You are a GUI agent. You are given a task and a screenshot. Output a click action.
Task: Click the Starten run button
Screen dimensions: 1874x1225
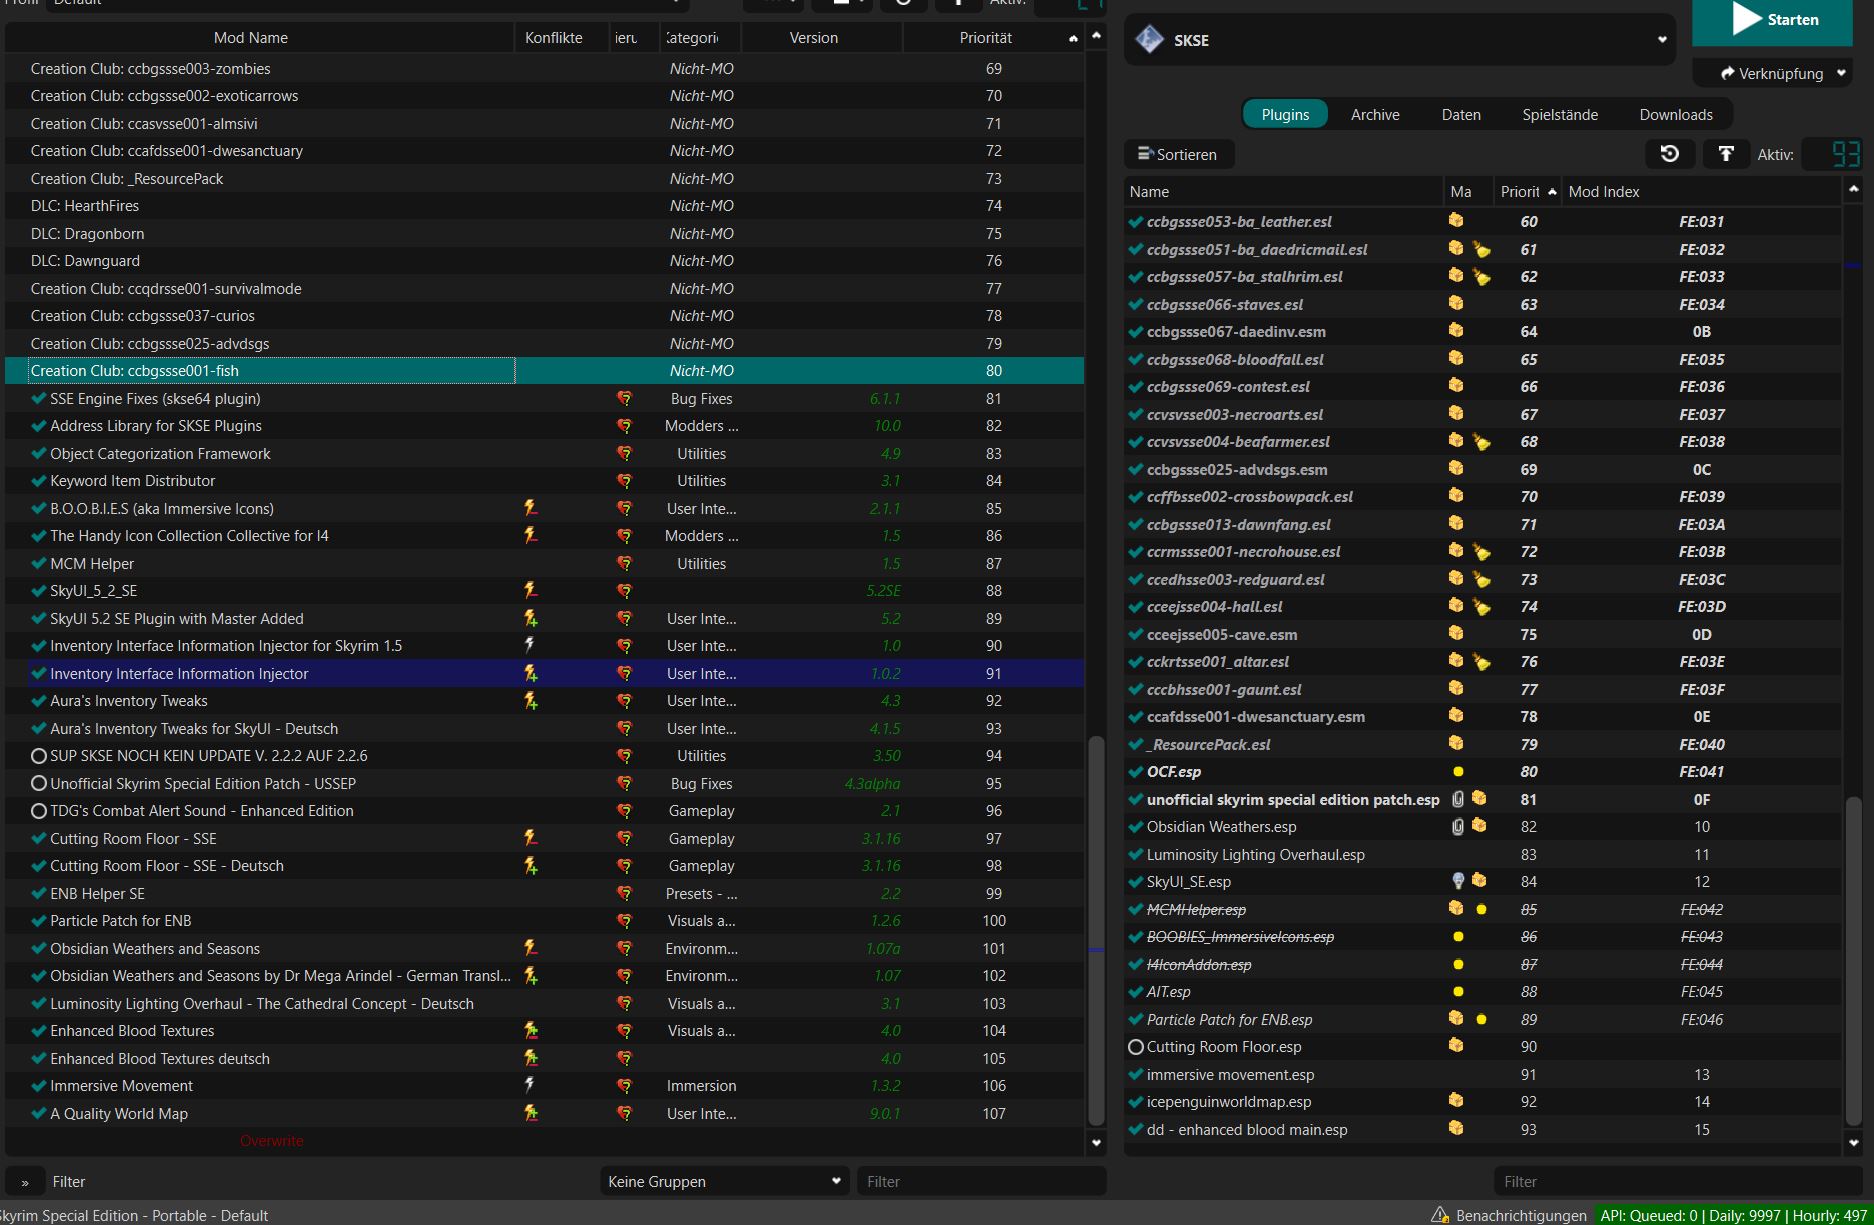[x=1771, y=21]
